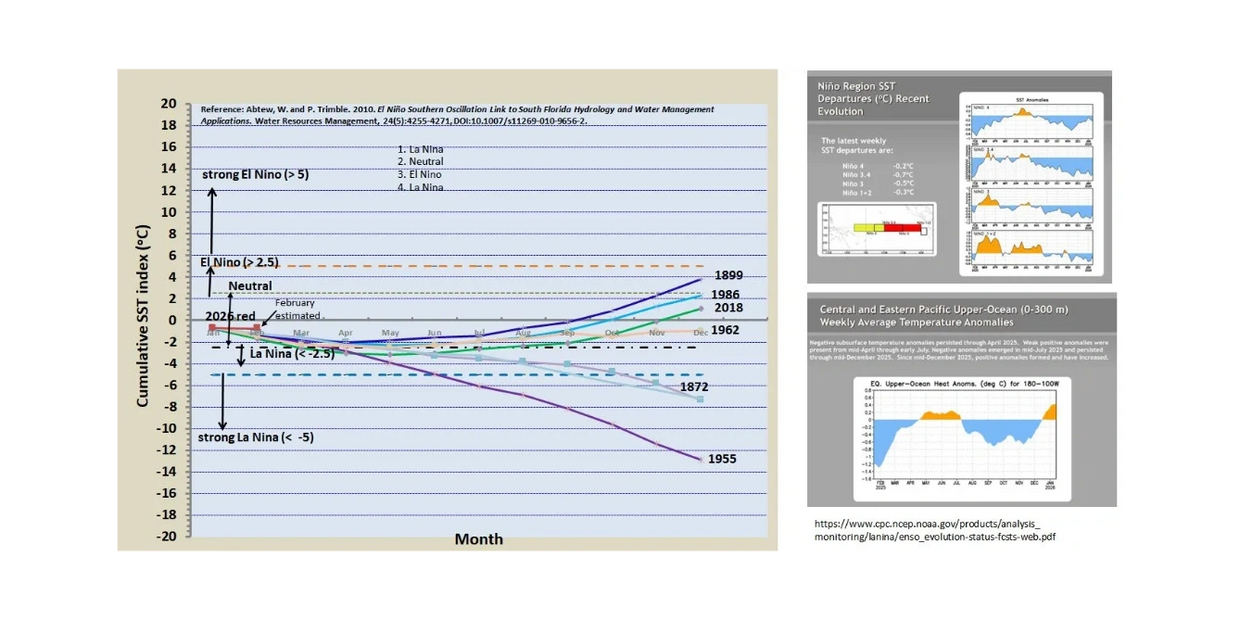
Task: Click the 1955 line label
Action: tap(722, 459)
